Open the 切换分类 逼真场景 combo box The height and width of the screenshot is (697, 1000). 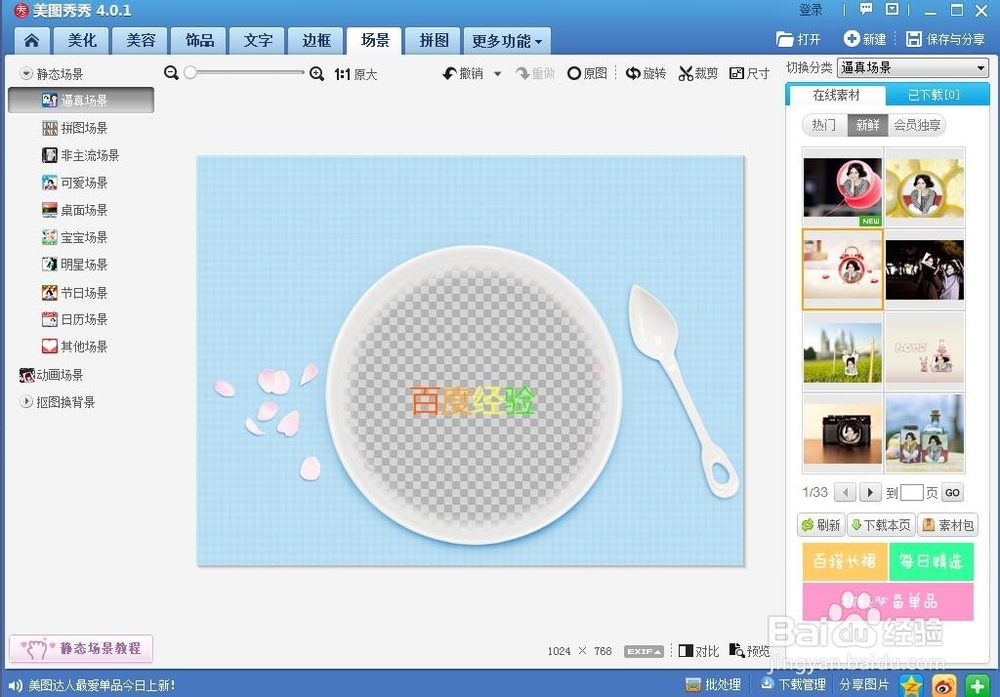point(913,68)
